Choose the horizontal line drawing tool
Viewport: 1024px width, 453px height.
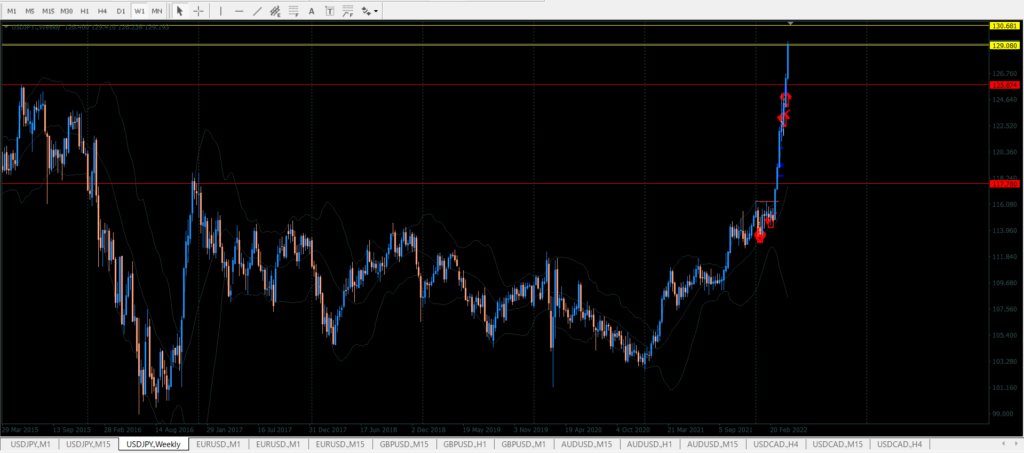(239, 11)
